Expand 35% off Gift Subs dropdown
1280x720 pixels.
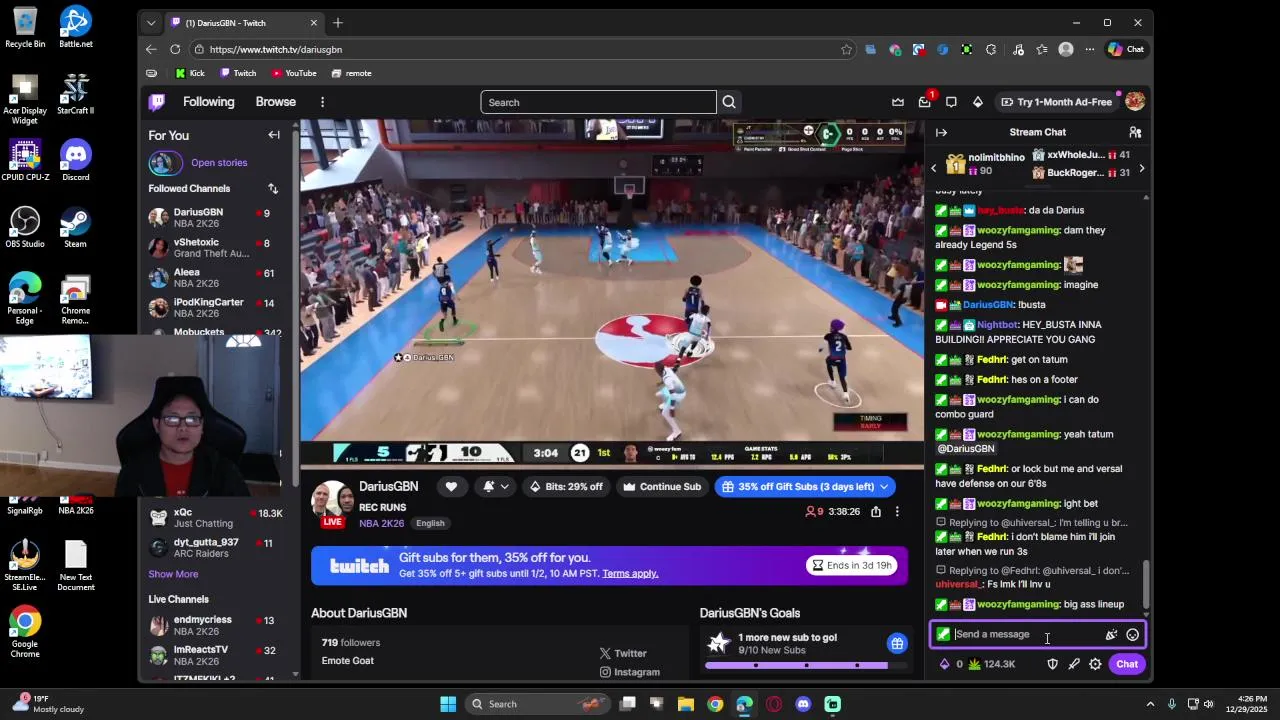pyautogui.click(x=884, y=487)
